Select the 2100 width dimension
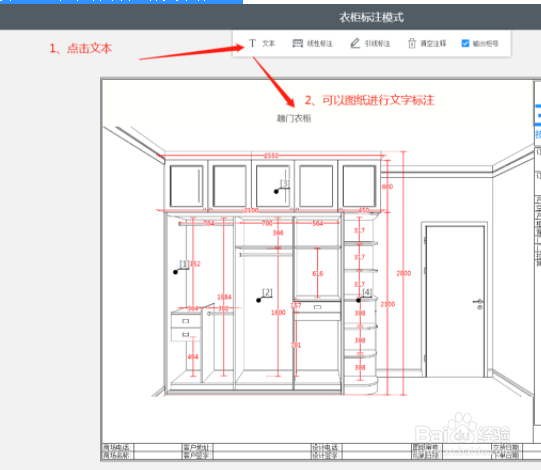The height and width of the screenshot is (470, 541). pyautogui.click(x=251, y=210)
